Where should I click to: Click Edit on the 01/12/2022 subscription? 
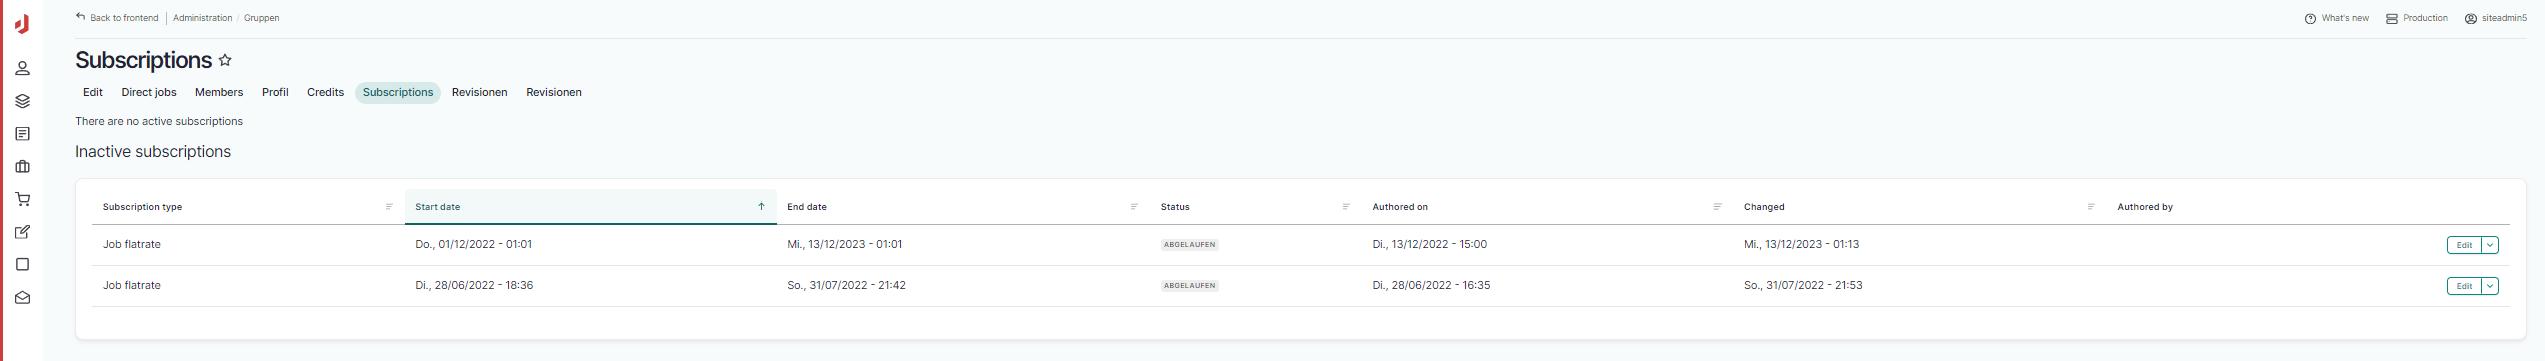click(x=2464, y=245)
